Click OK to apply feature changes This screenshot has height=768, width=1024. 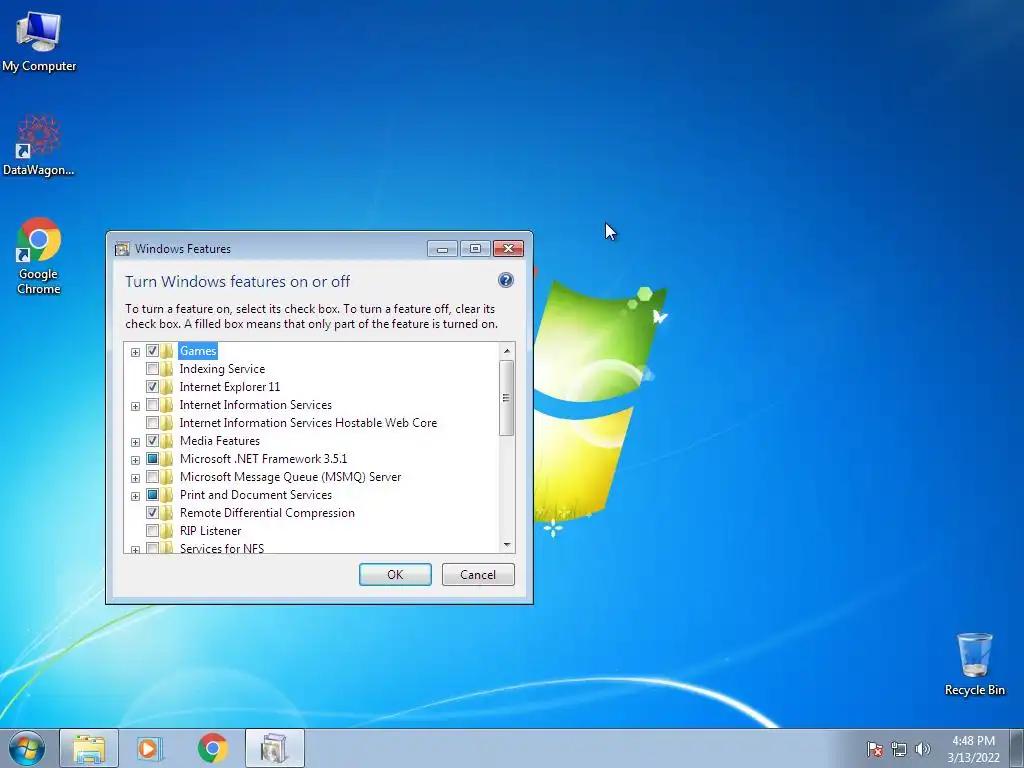[x=395, y=575]
